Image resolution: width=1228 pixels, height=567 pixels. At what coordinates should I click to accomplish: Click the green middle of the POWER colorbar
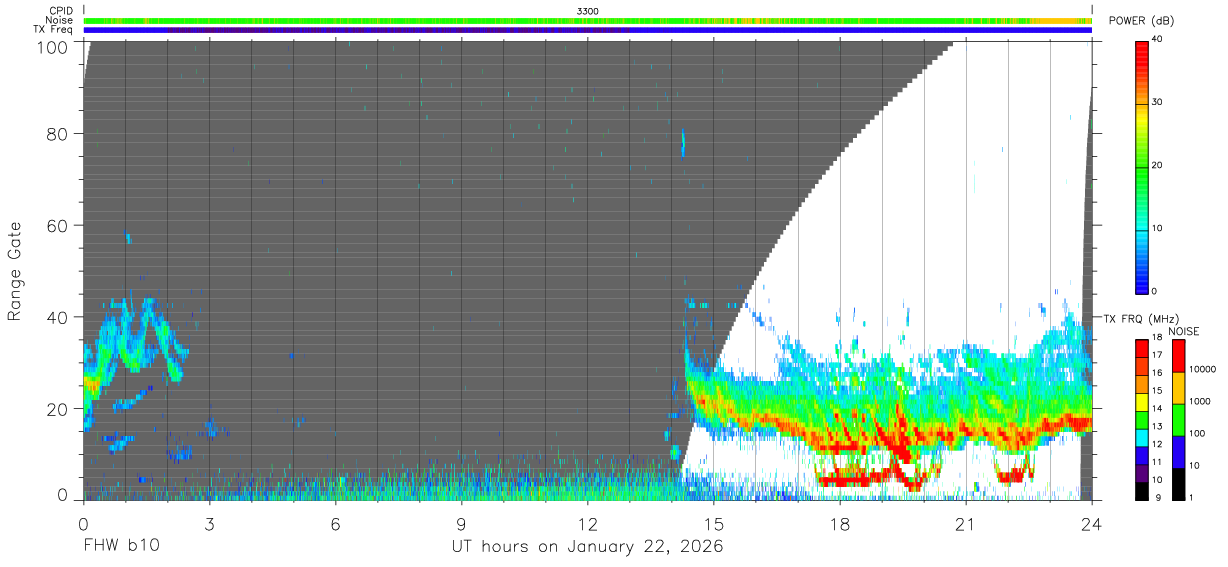[x=1142, y=165]
